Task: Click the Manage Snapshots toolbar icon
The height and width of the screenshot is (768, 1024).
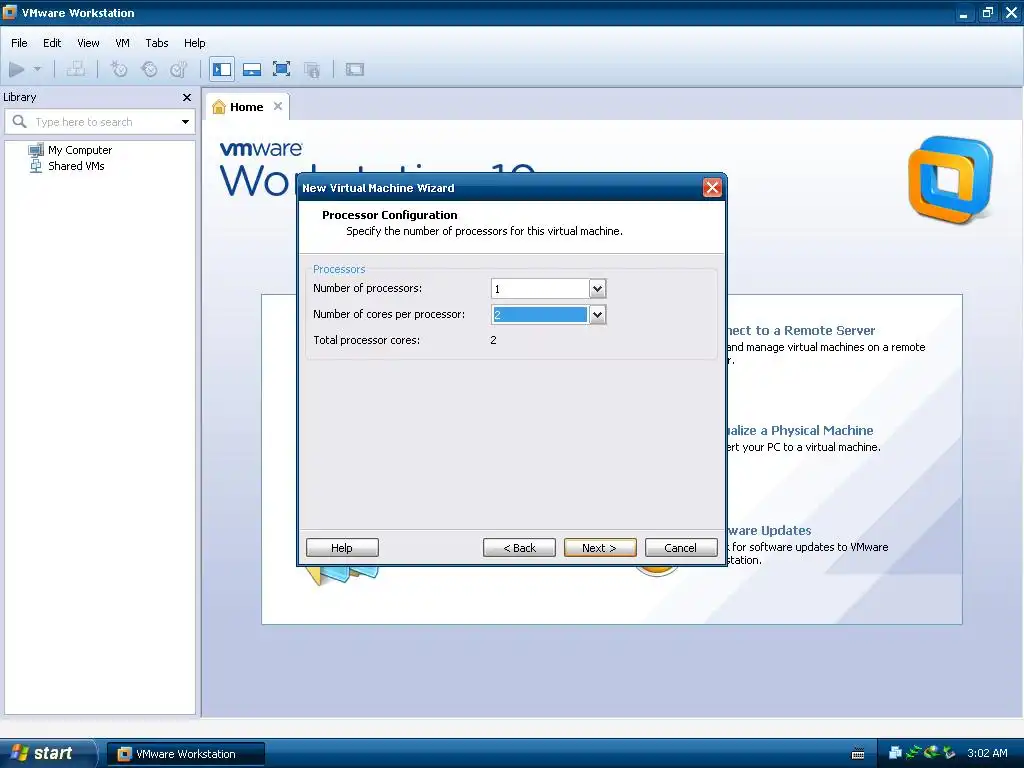Action: (178, 69)
